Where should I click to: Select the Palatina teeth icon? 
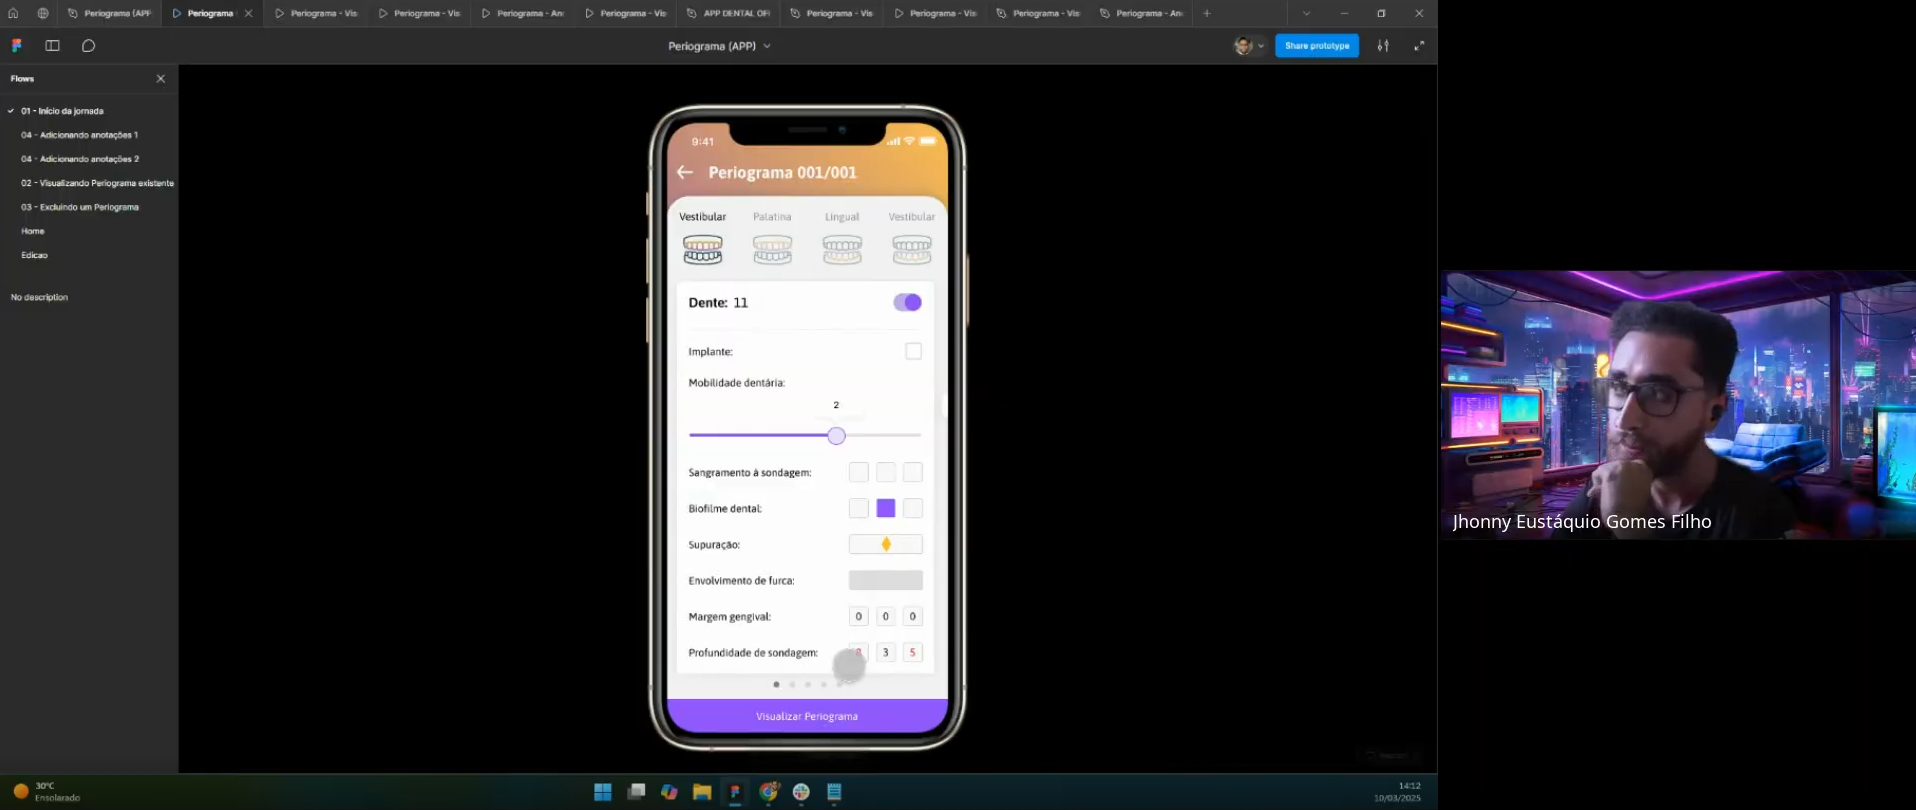pos(772,249)
